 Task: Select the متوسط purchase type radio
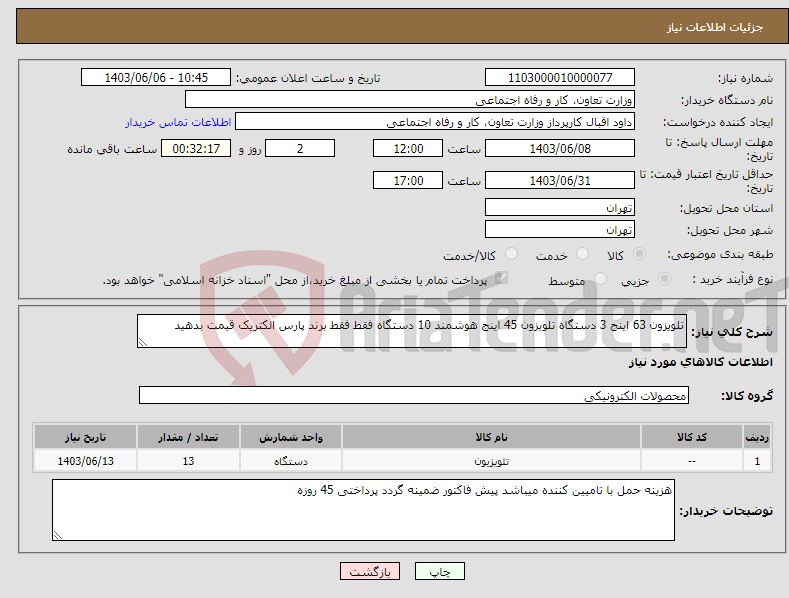point(600,278)
